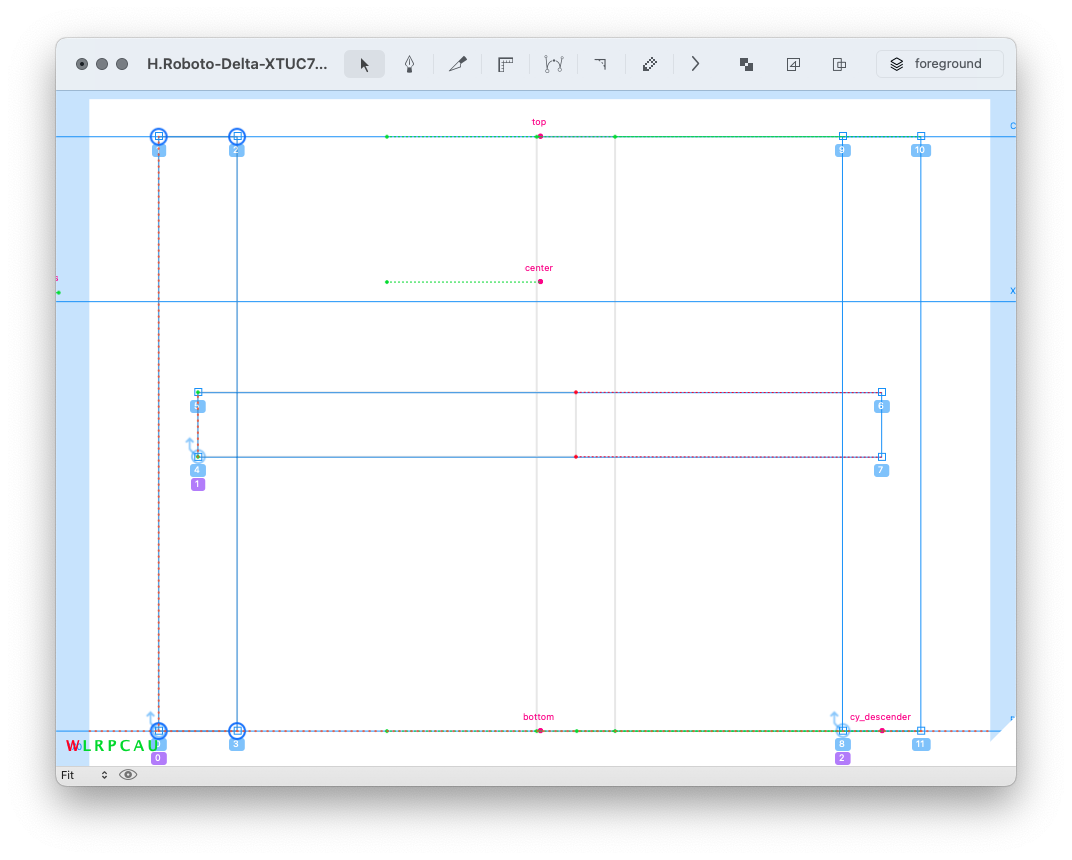Select the 'top' anchor point
This screenshot has width=1072, height=860.
[x=540, y=136]
